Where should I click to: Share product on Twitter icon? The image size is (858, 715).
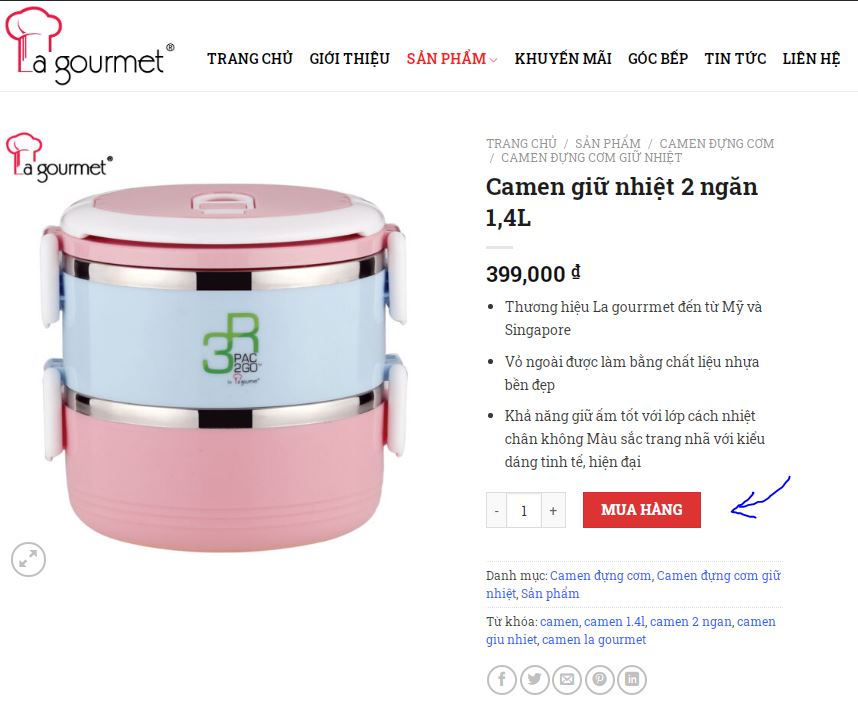pyautogui.click(x=534, y=680)
